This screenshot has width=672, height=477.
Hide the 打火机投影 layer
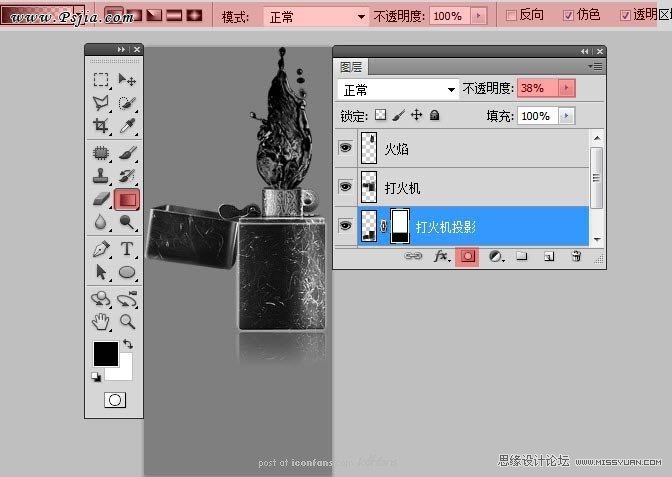(x=345, y=225)
